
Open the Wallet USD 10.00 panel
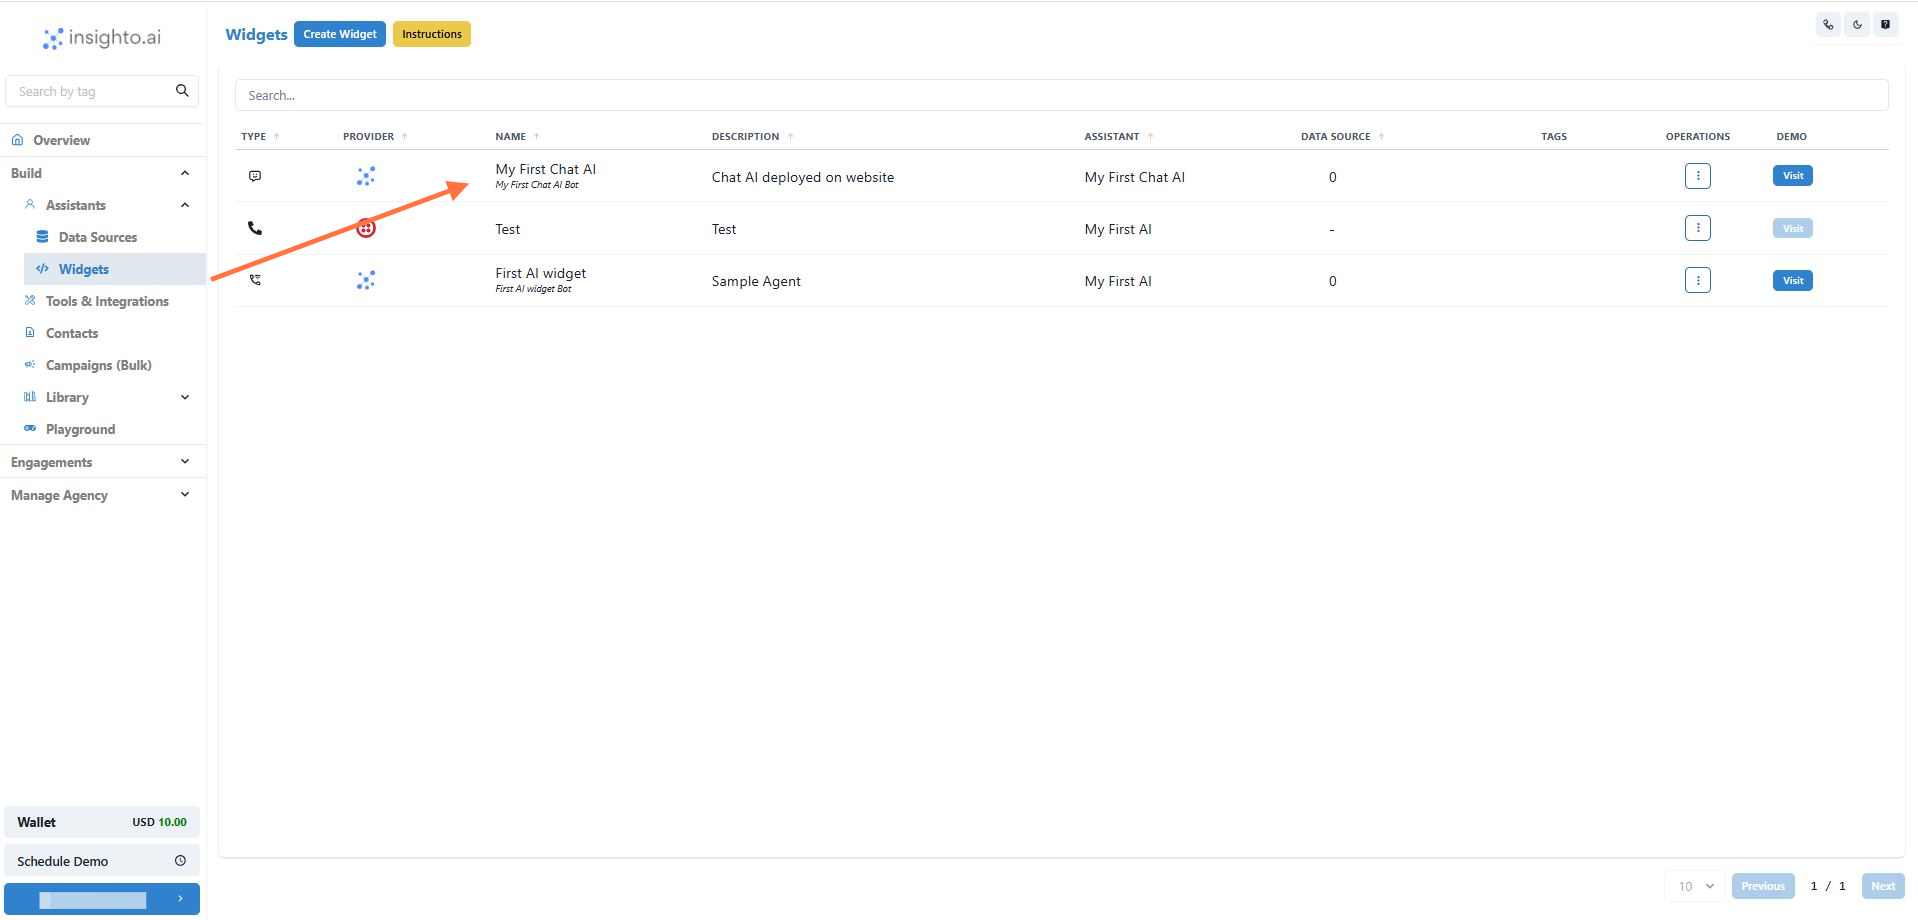pos(102,822)
